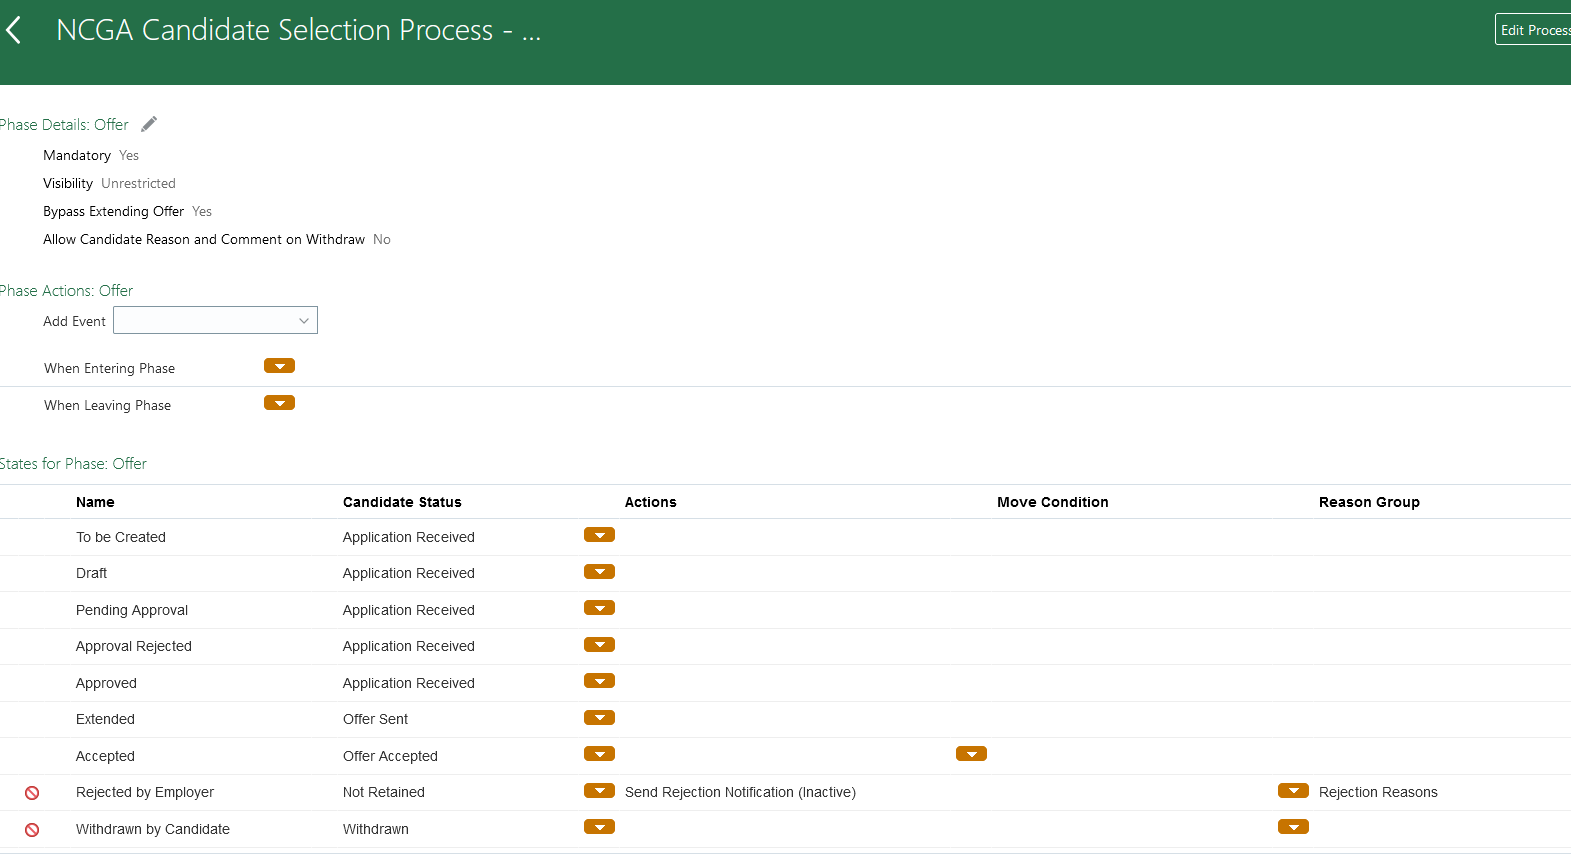Screen dimensions: 1571x858
Task: Open actions menu for Approved state
Action: tap(599, 681)
